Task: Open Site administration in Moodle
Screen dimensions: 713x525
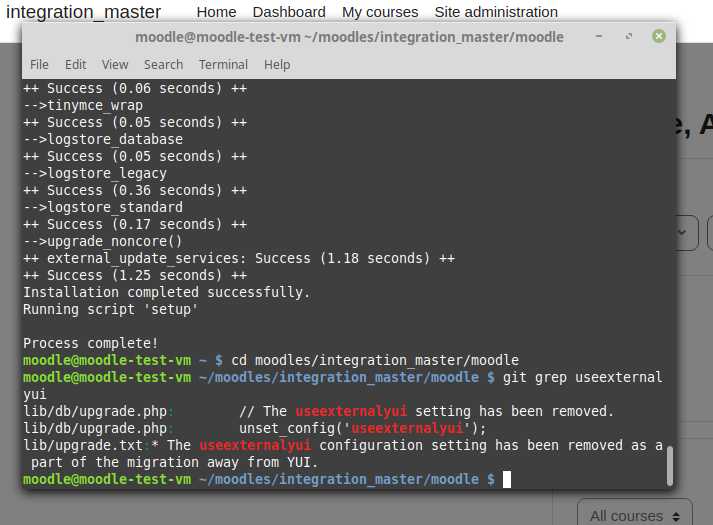Action: point(496,12)
